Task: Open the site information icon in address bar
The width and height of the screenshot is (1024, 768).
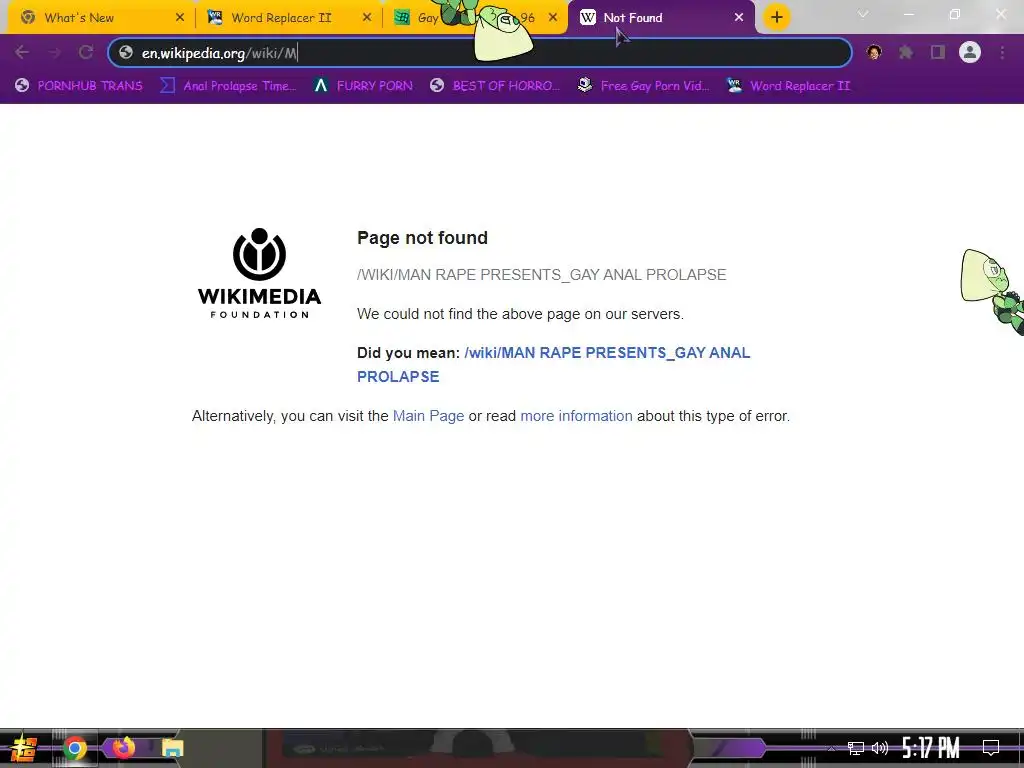Action: click(126, 53)
